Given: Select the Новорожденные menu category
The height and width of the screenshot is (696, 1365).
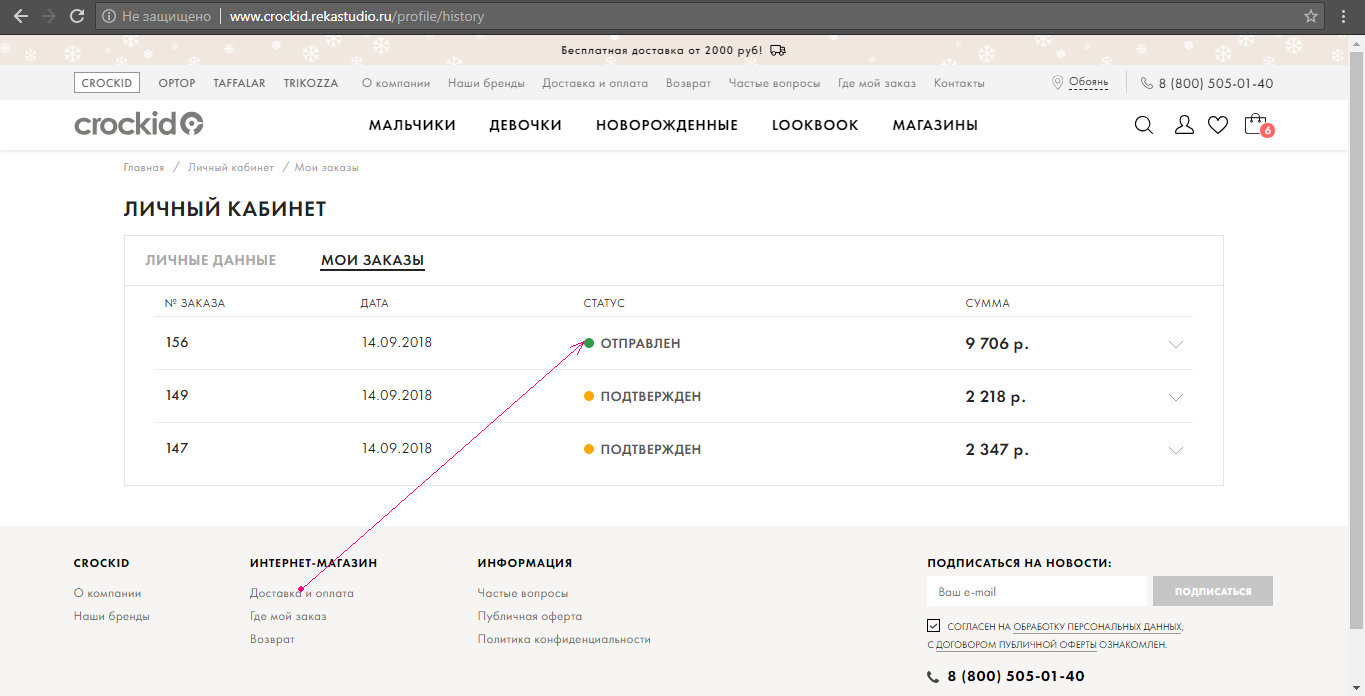Looking at the screenshot, I should coord(666,125).
